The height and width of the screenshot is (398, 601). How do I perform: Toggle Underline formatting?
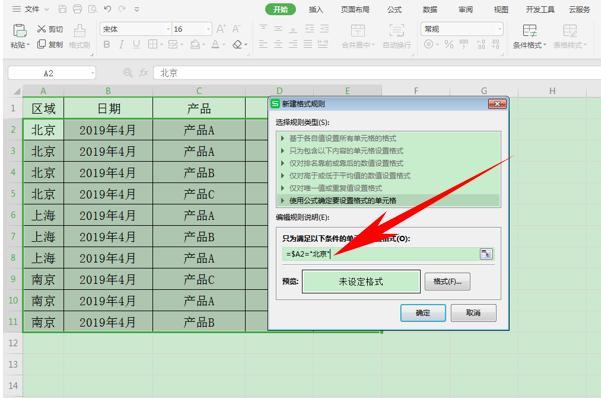pos(136,44)
